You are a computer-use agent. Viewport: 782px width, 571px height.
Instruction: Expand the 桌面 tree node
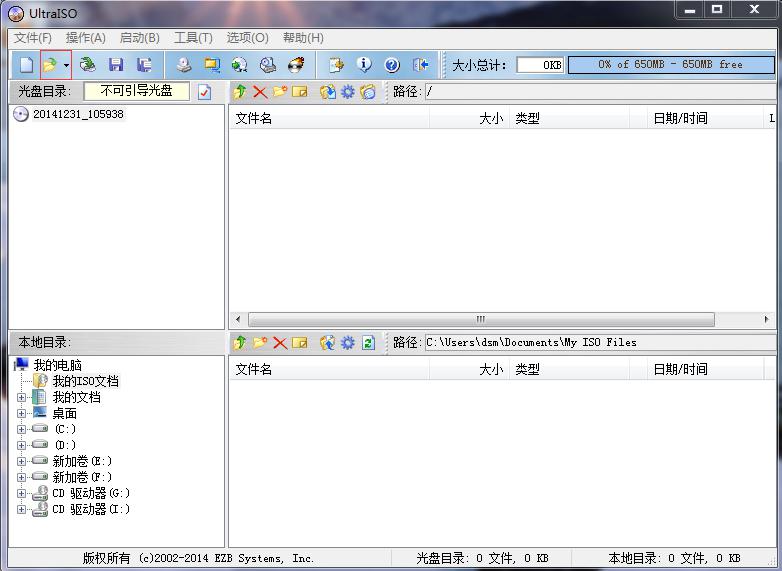click(21, 413)
